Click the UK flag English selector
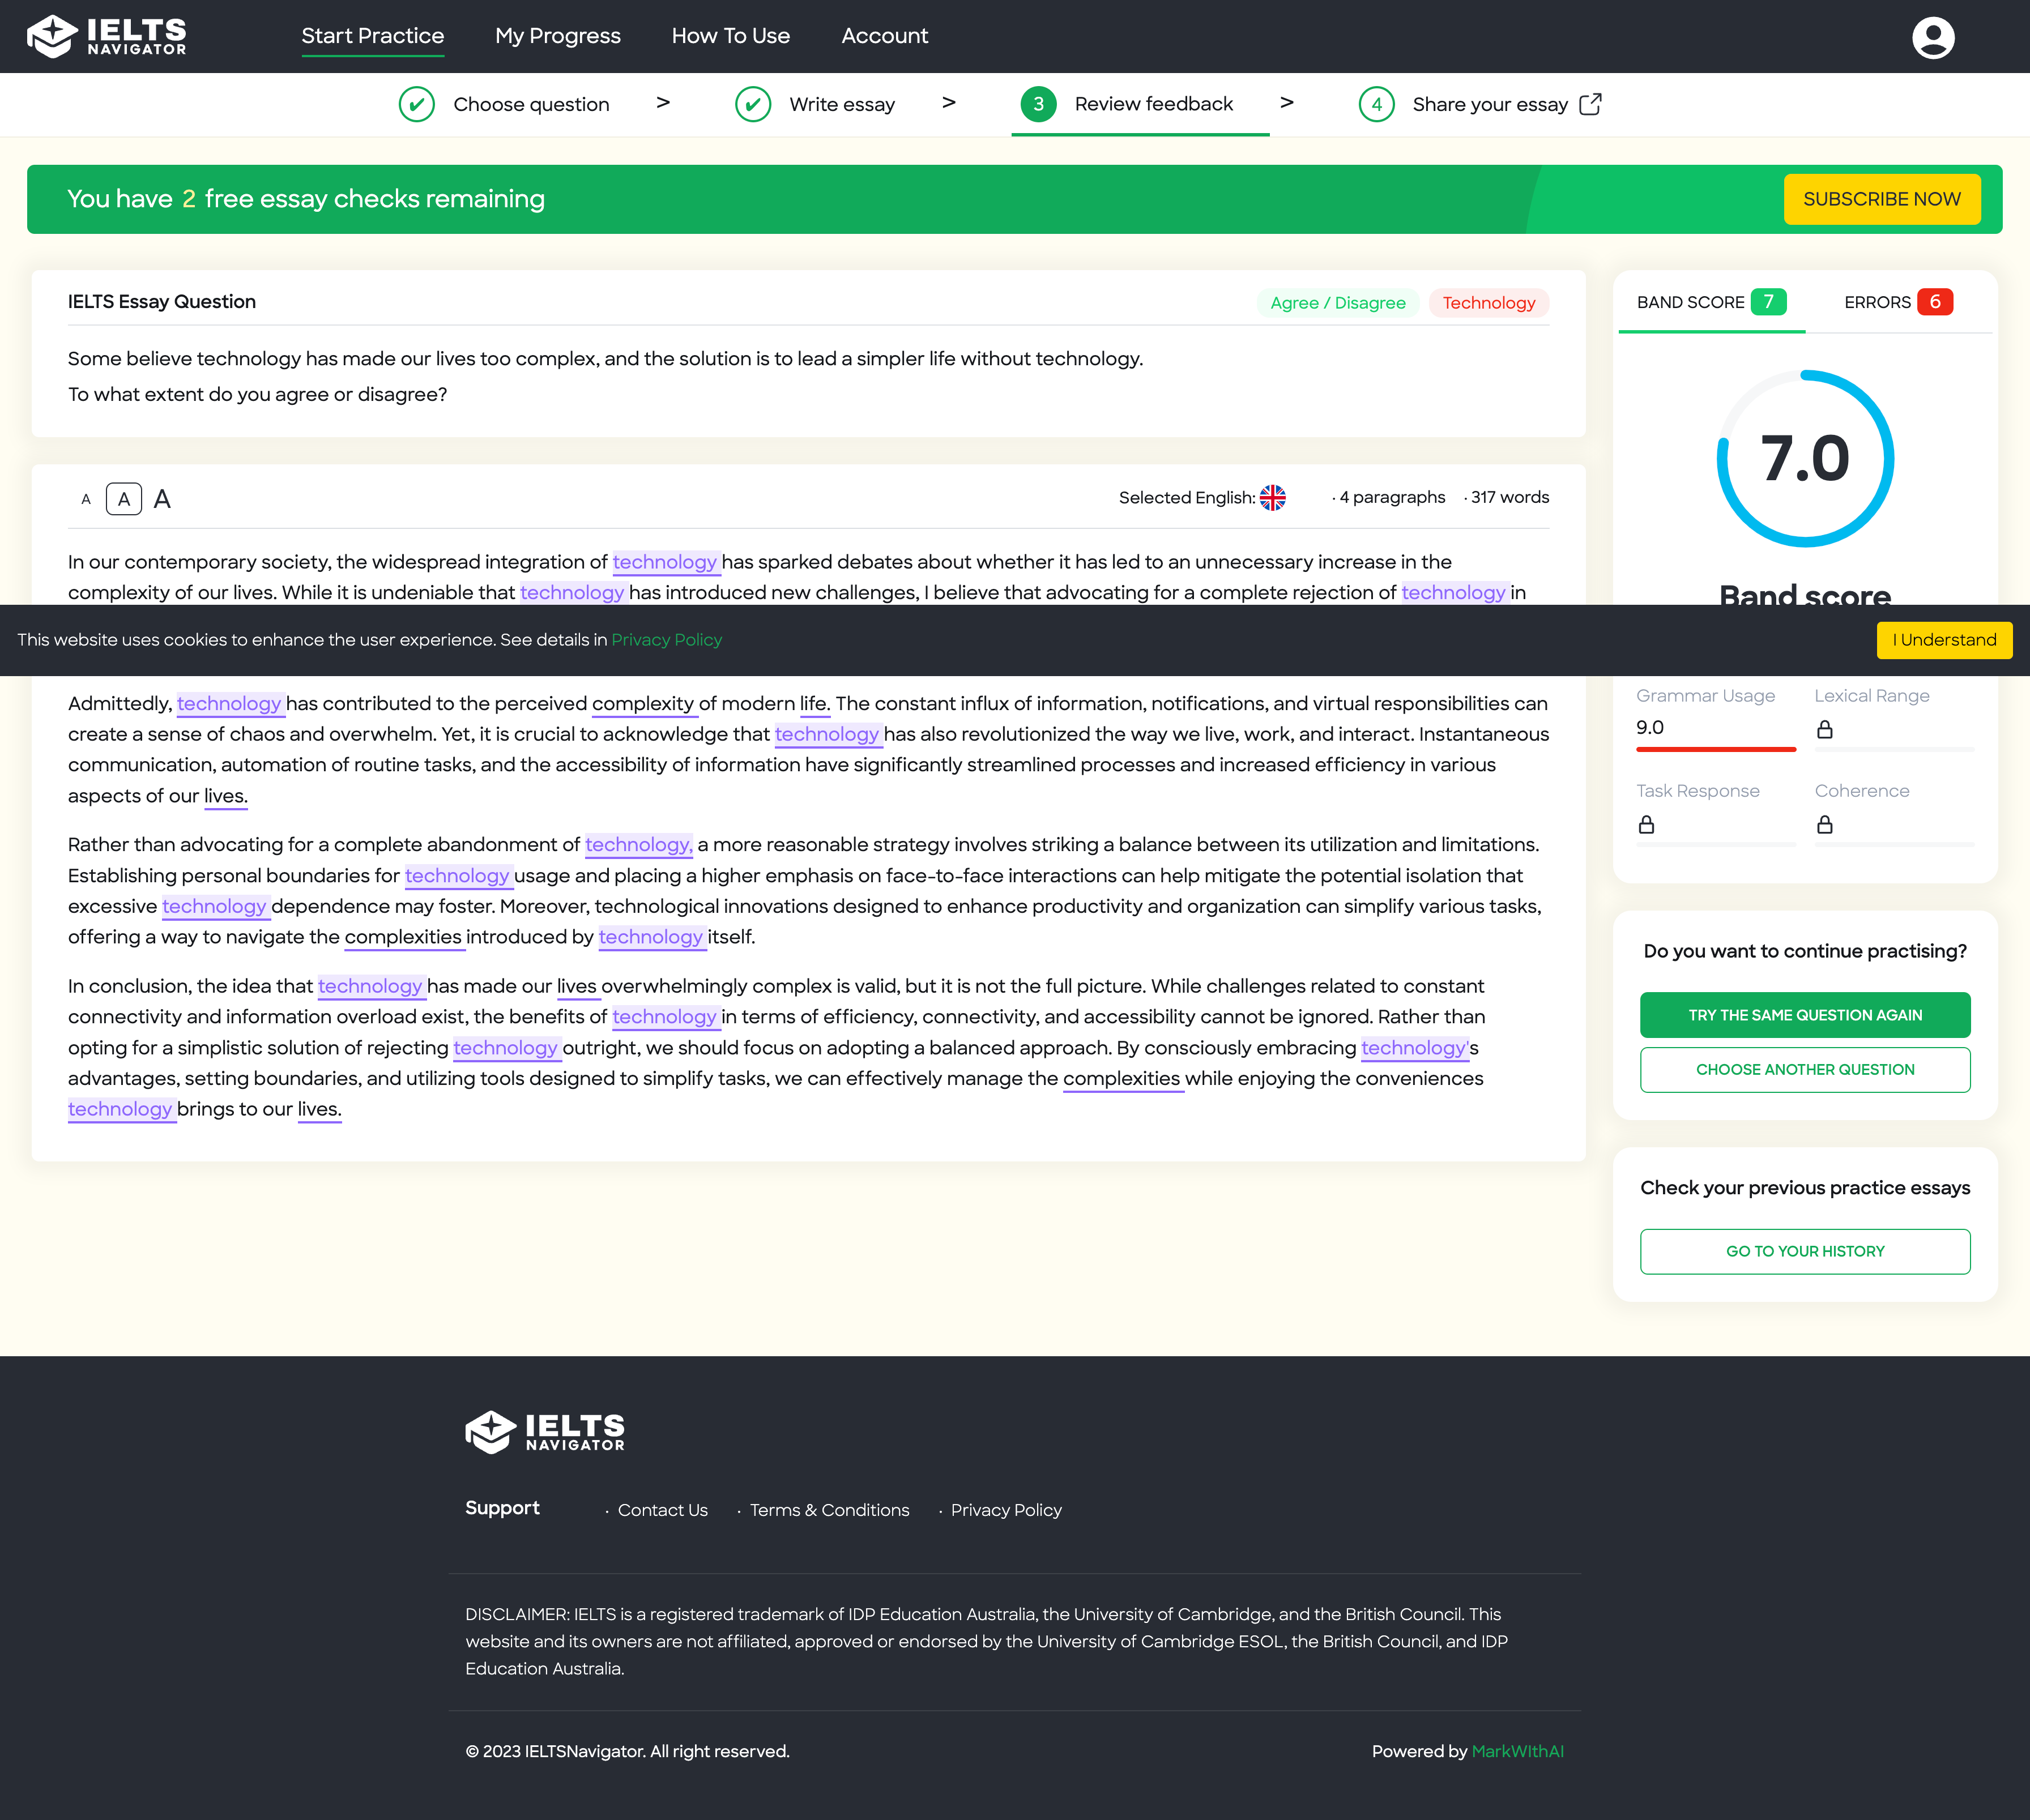The width and height of the screenshot is (2030, 1820). pos(1272,497)
